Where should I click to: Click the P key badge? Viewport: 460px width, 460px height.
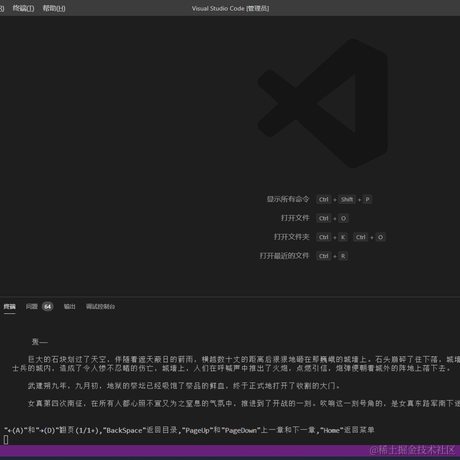point(367,199)
